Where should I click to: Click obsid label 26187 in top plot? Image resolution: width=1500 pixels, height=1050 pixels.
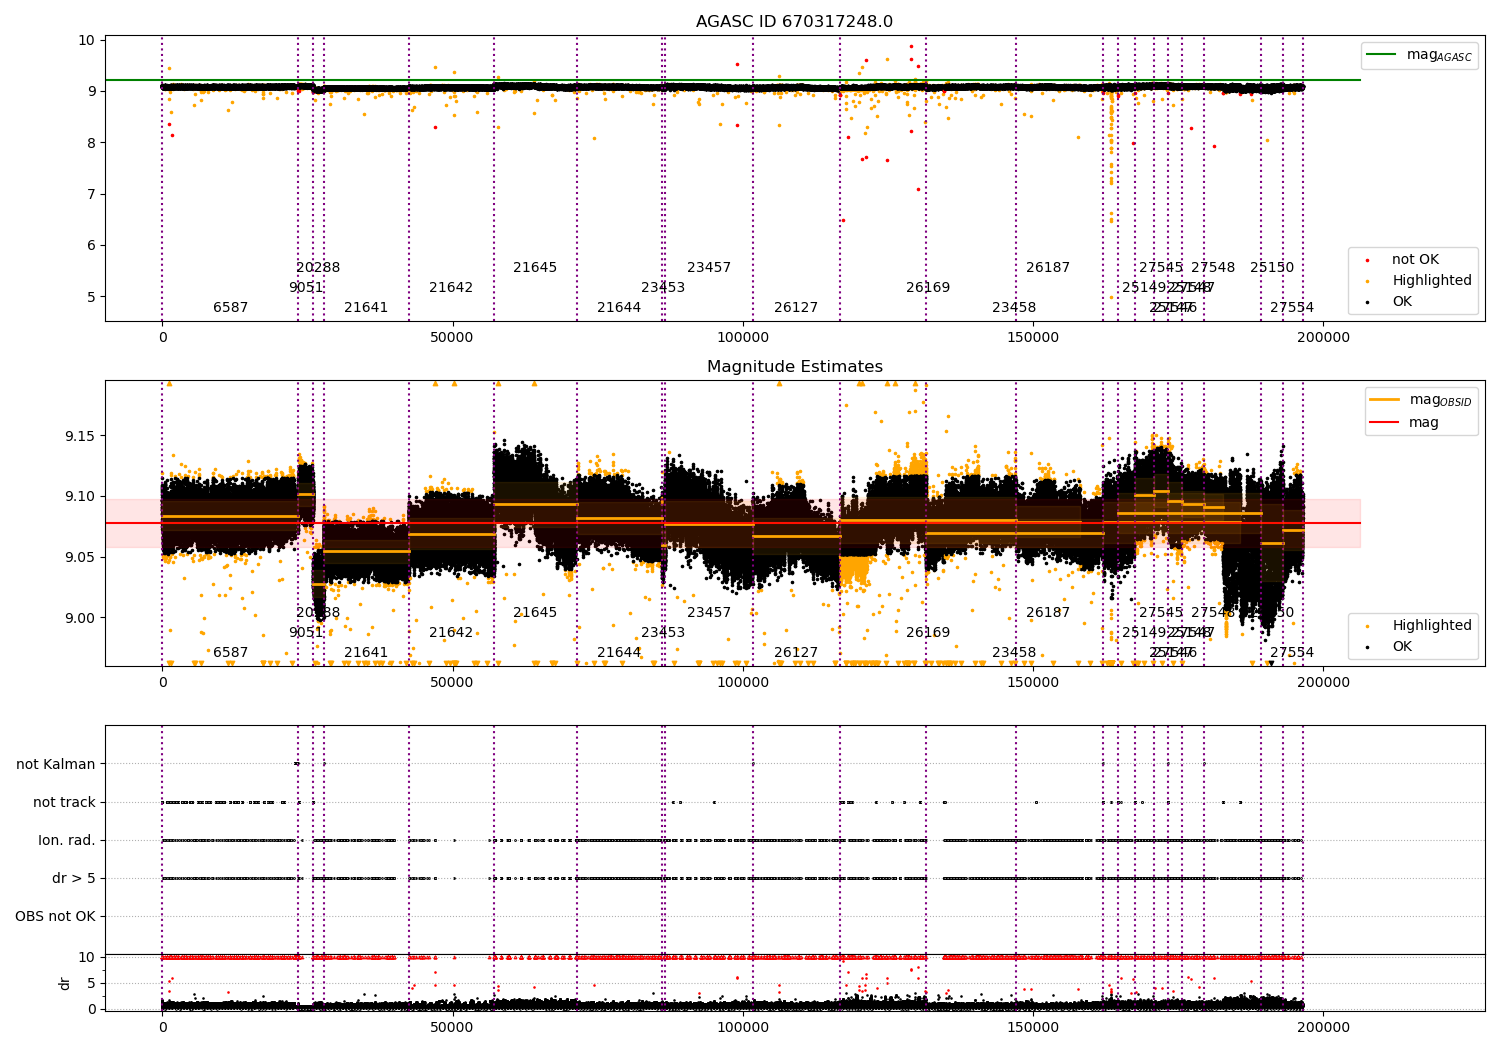point(1048,268)
